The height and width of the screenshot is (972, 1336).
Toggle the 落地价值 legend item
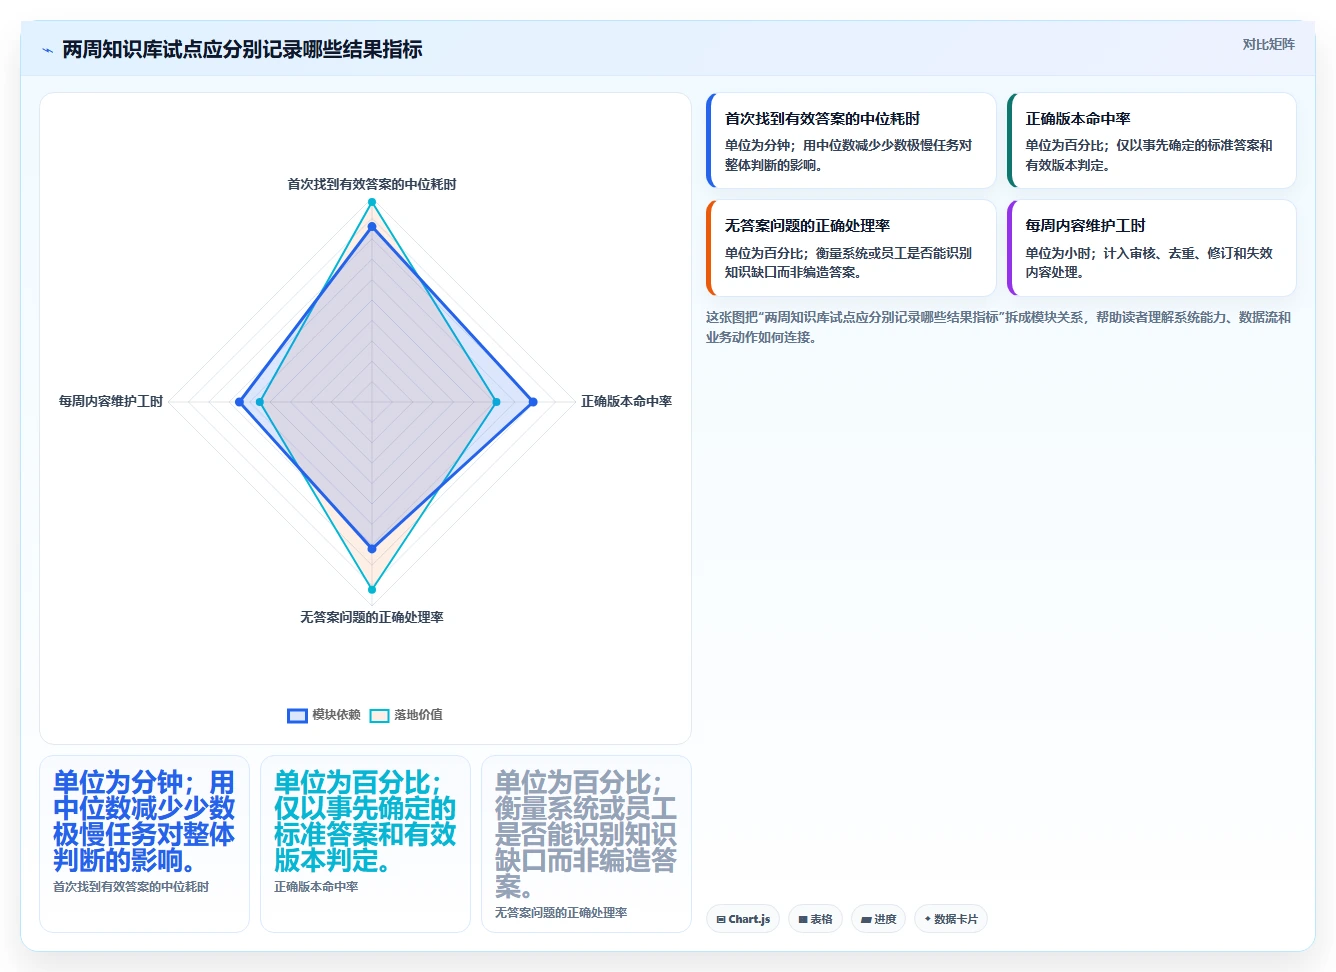coord(406,715)
